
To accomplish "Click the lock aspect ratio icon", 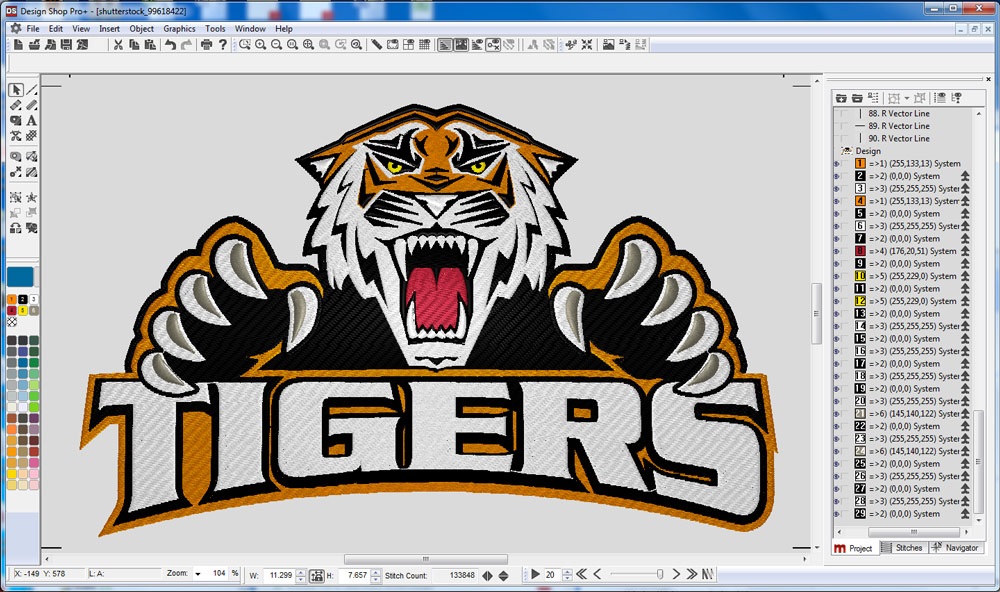I will pos(317,575).
